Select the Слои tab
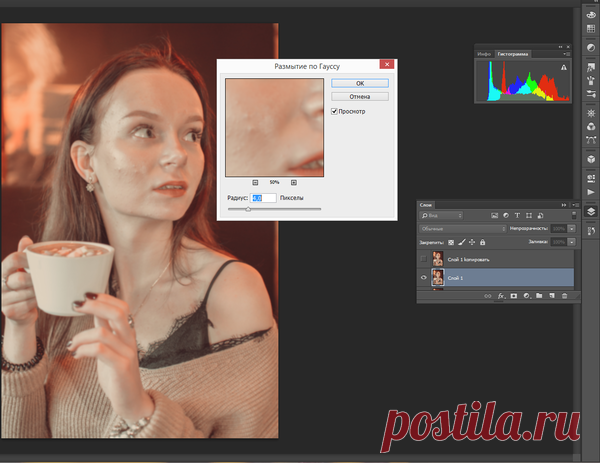 click(426, 205)
